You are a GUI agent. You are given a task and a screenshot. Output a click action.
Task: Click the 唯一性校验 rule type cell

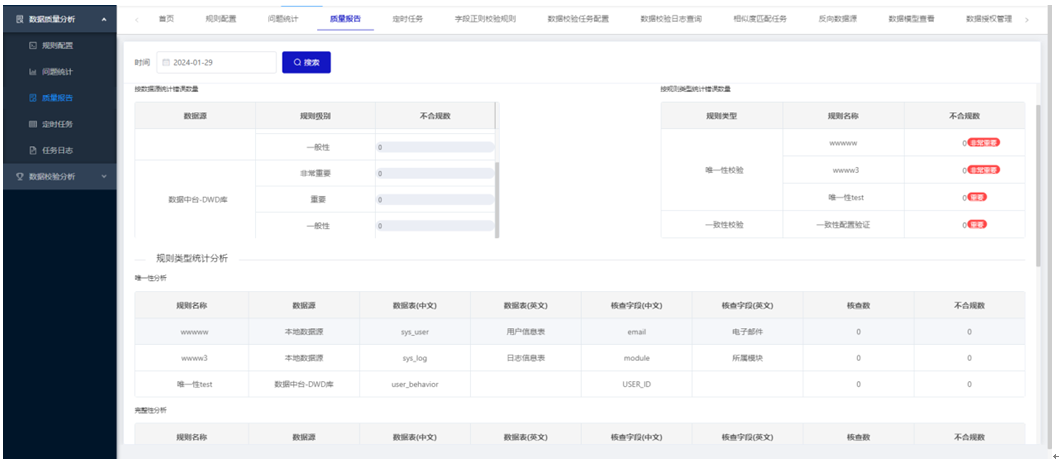click(x=721, y=170)
